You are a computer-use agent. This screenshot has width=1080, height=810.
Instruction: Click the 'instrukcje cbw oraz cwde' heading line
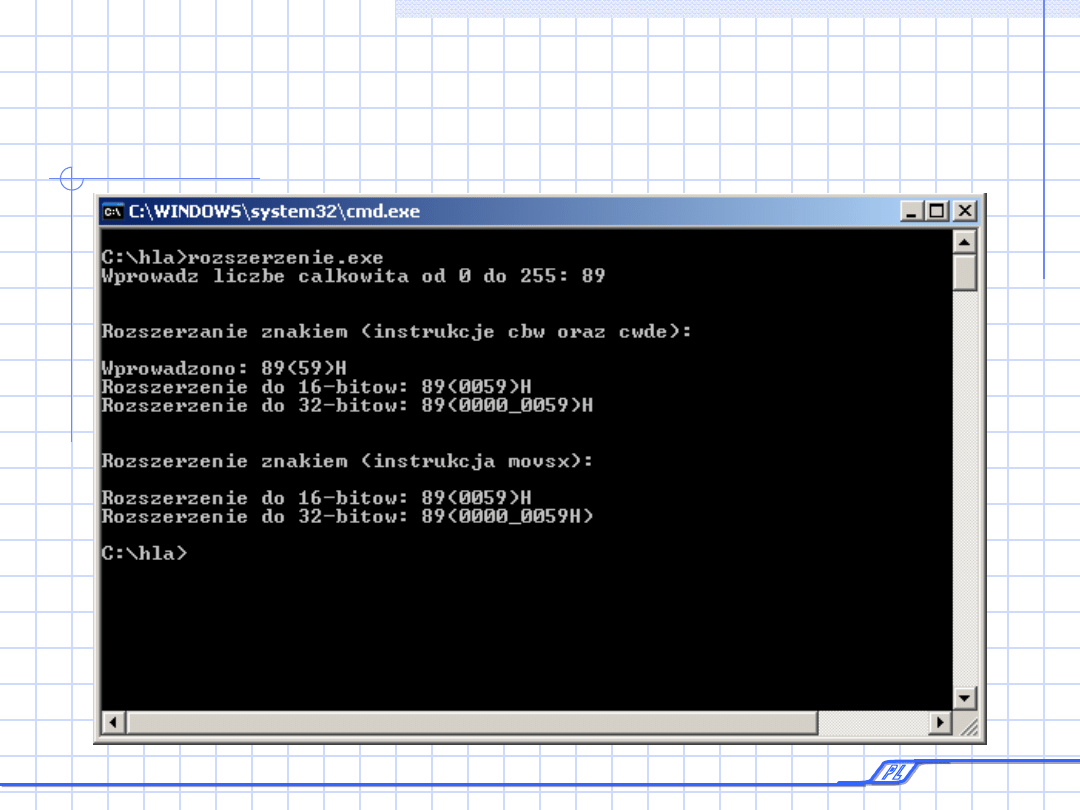[396, 331]
